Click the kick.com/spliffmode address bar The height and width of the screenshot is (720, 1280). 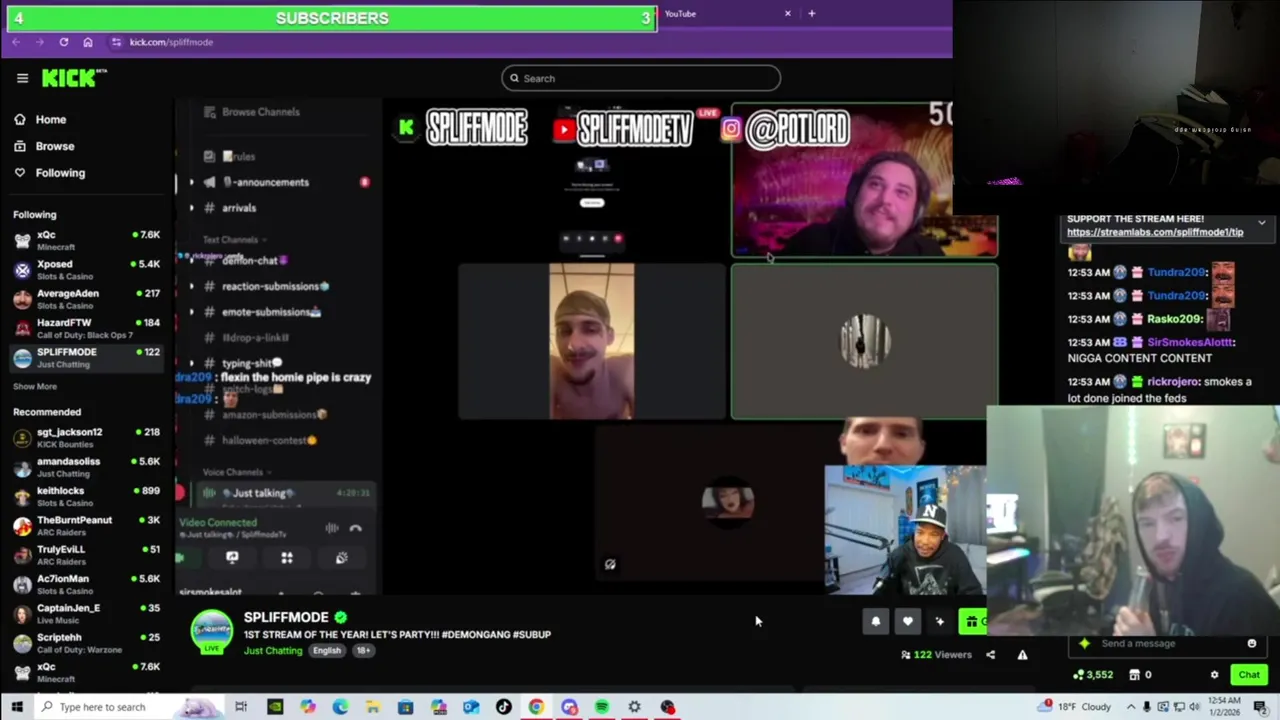pos(171,42)
